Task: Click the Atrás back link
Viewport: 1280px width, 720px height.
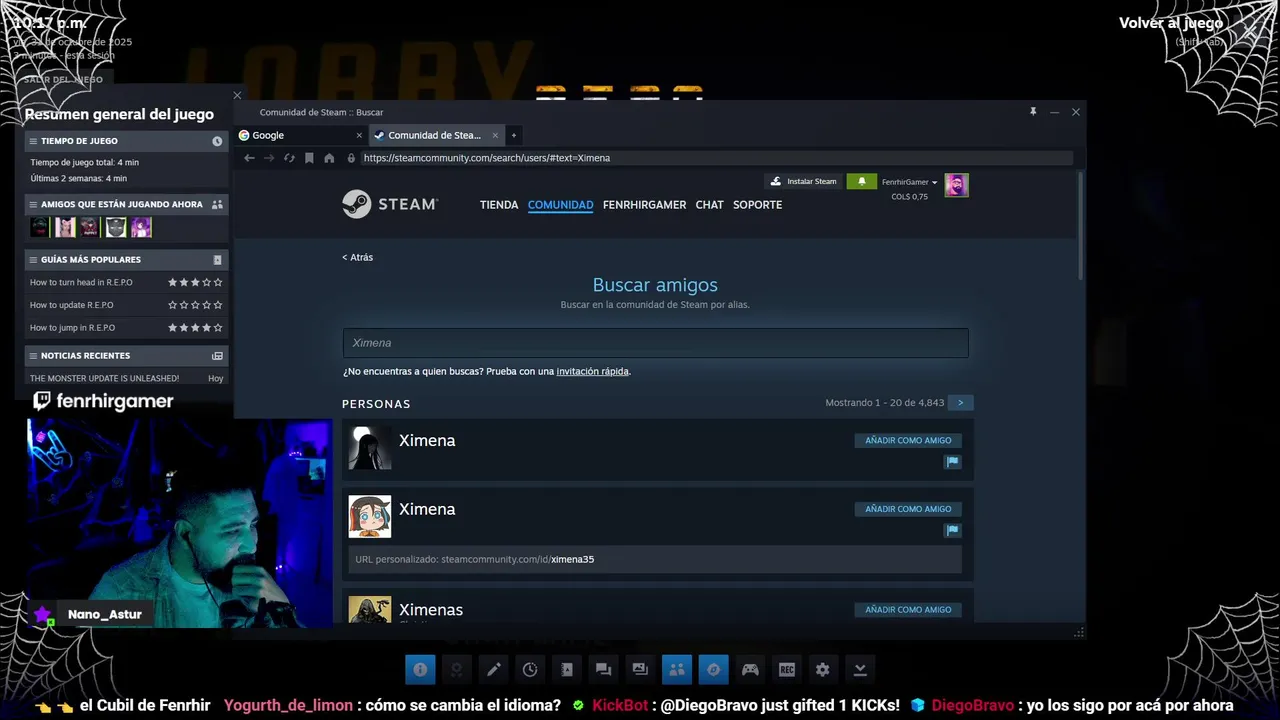Action: coord(357,257)
